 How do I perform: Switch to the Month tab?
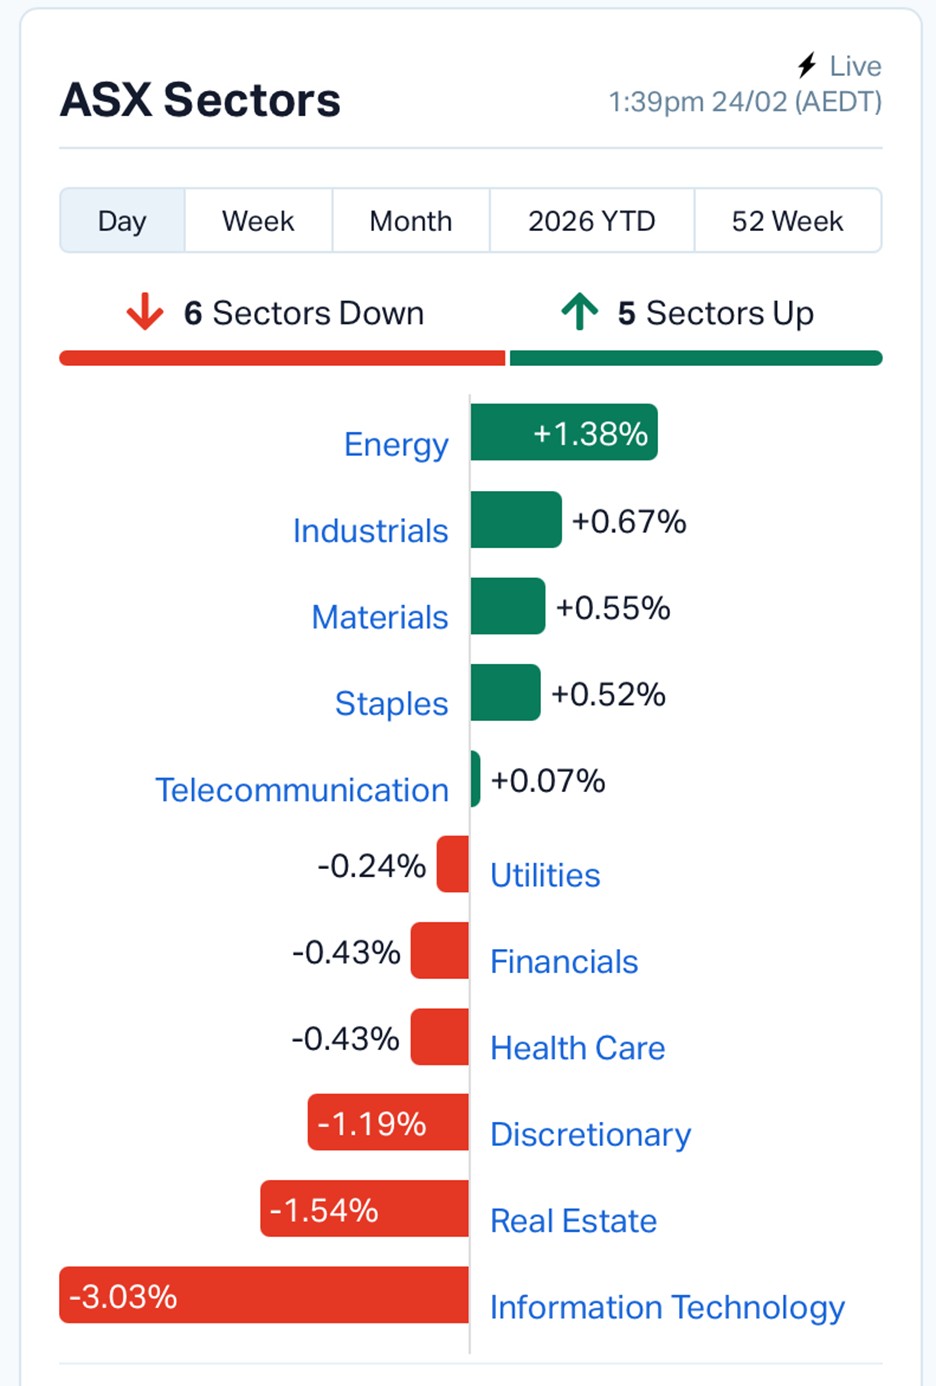click(411, 220)
